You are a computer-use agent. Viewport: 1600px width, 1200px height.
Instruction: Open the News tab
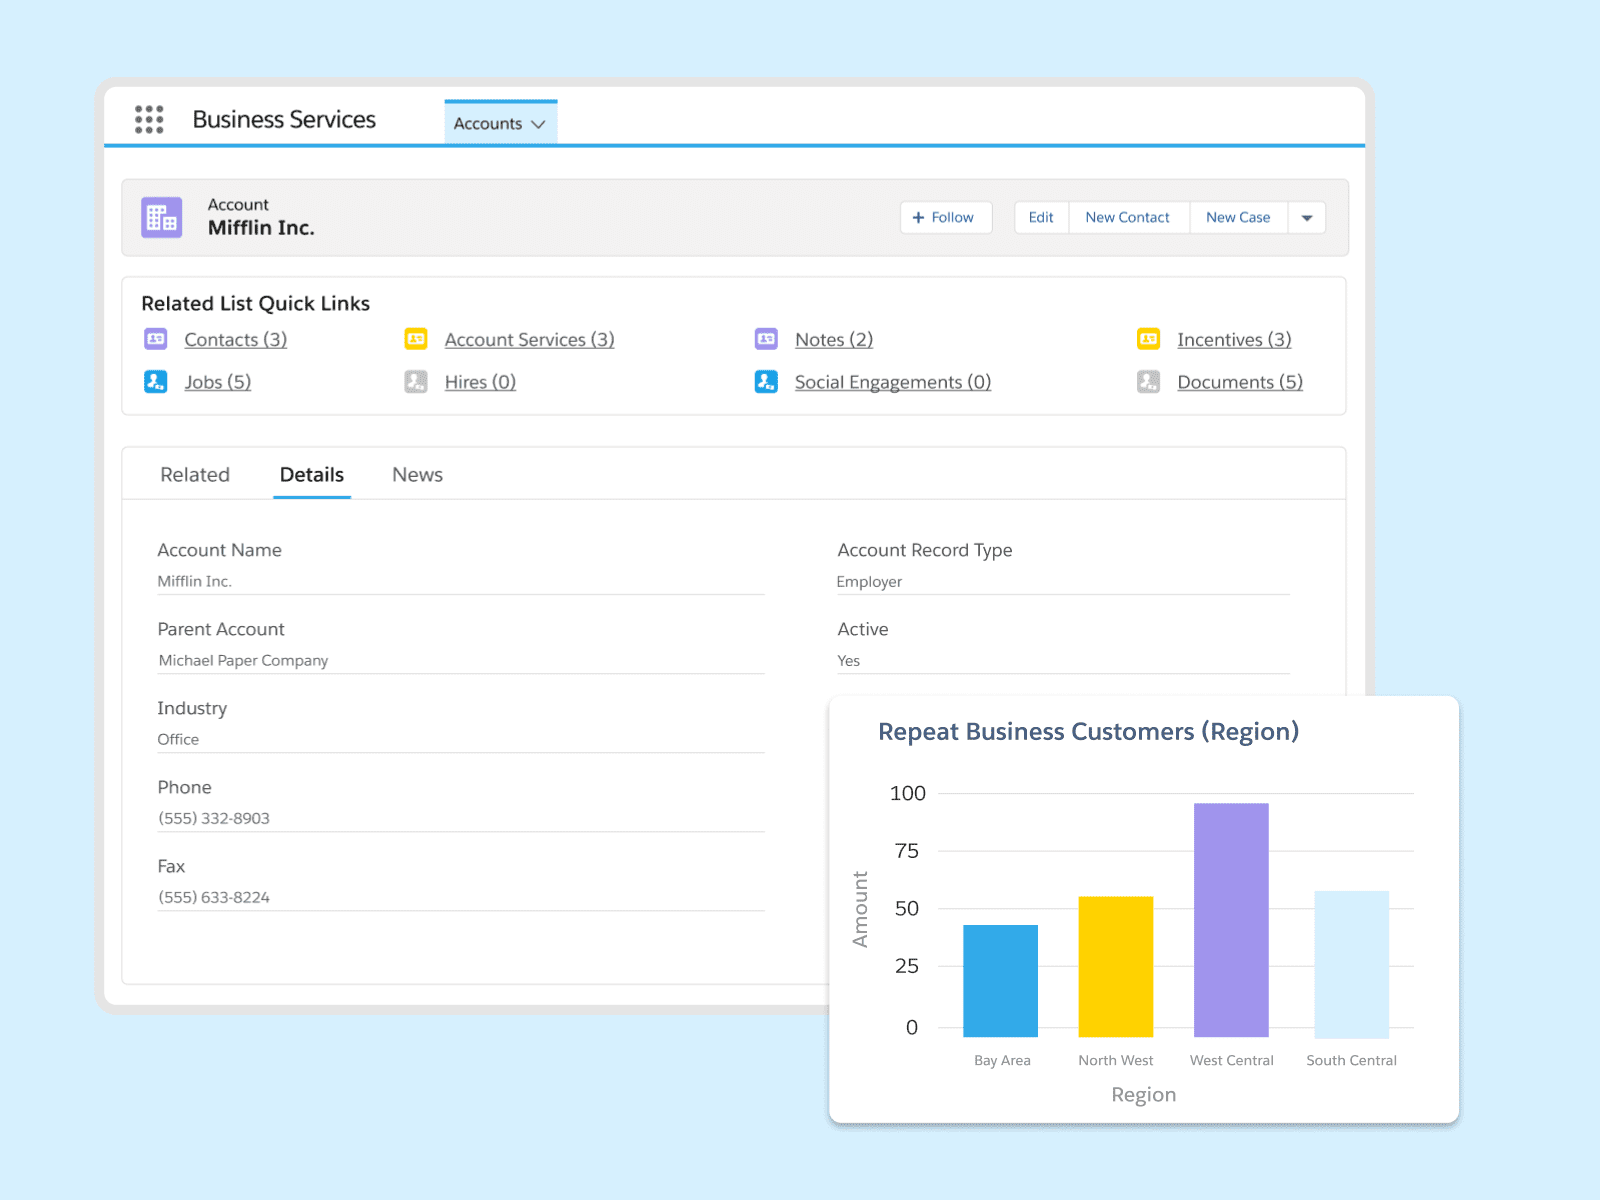[x=417, y=474]
